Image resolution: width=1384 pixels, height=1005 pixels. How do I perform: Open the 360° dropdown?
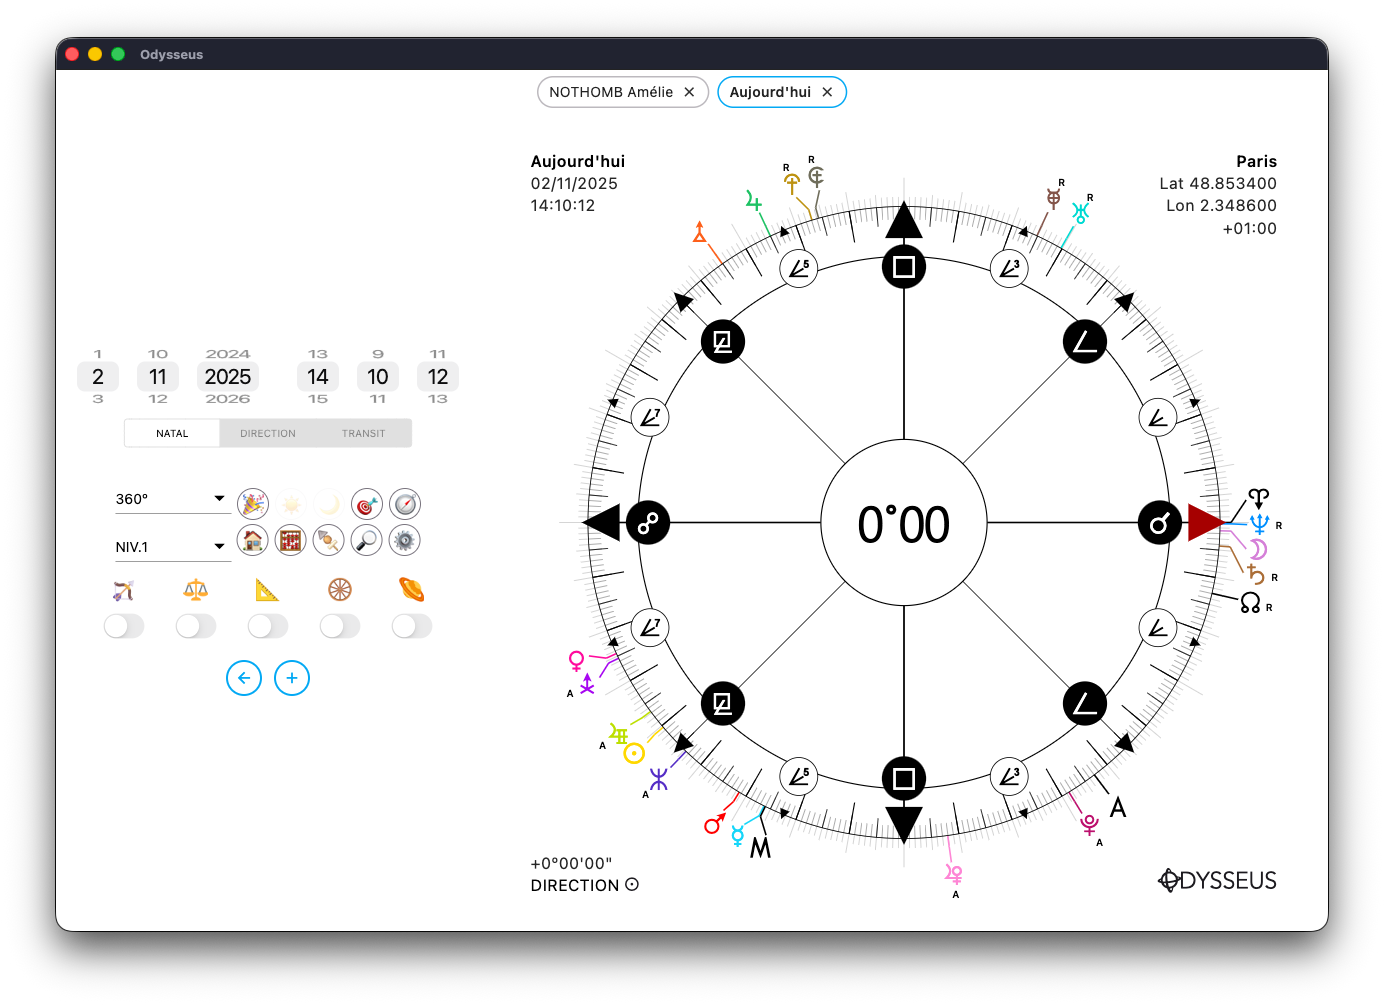(172, 499)
